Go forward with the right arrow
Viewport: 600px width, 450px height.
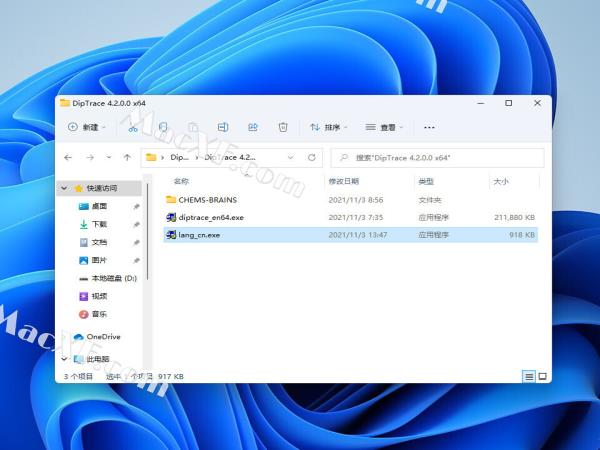click(x=90, y=157)
